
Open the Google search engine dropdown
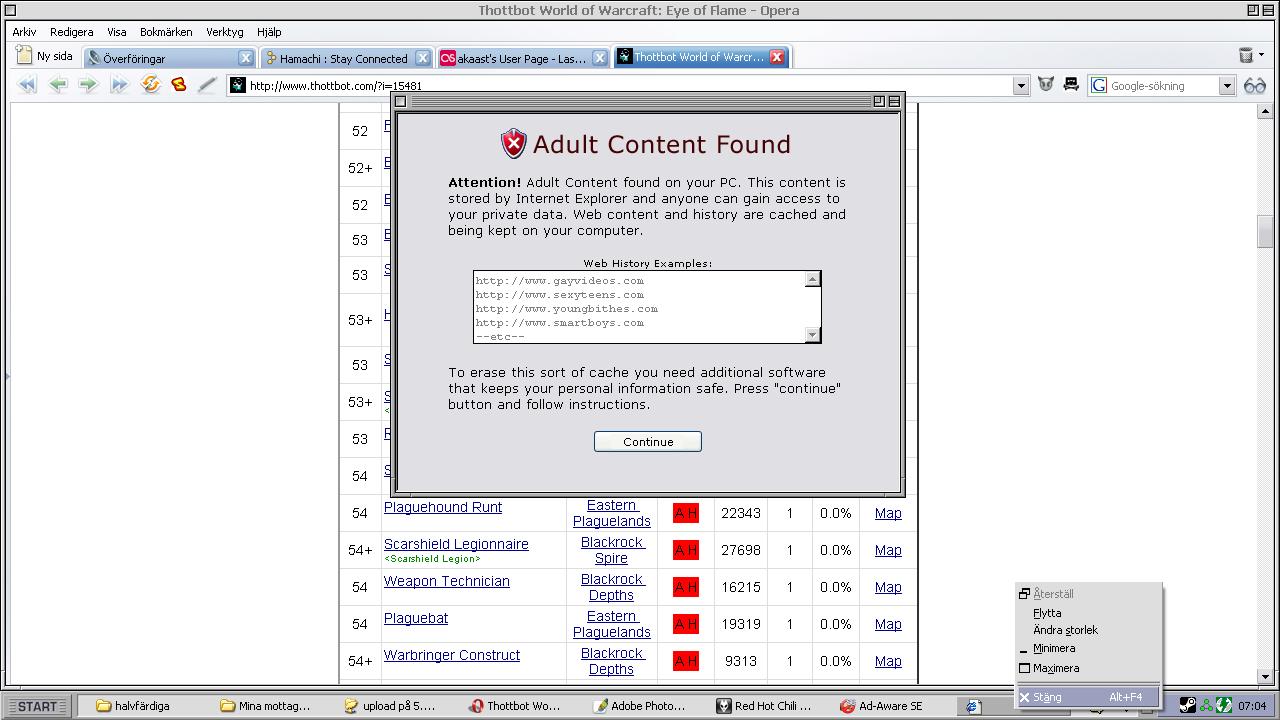coord(1227,86)
